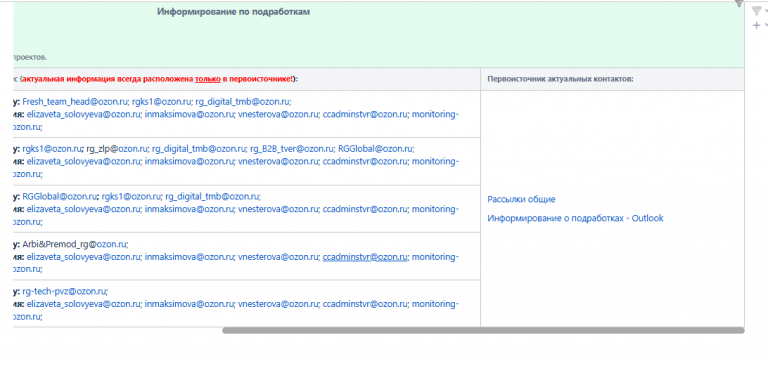768x366 pixels.
Task: Click vnesterova@ozon.ru in the rg_zlp row
Action: pos(278,161)
